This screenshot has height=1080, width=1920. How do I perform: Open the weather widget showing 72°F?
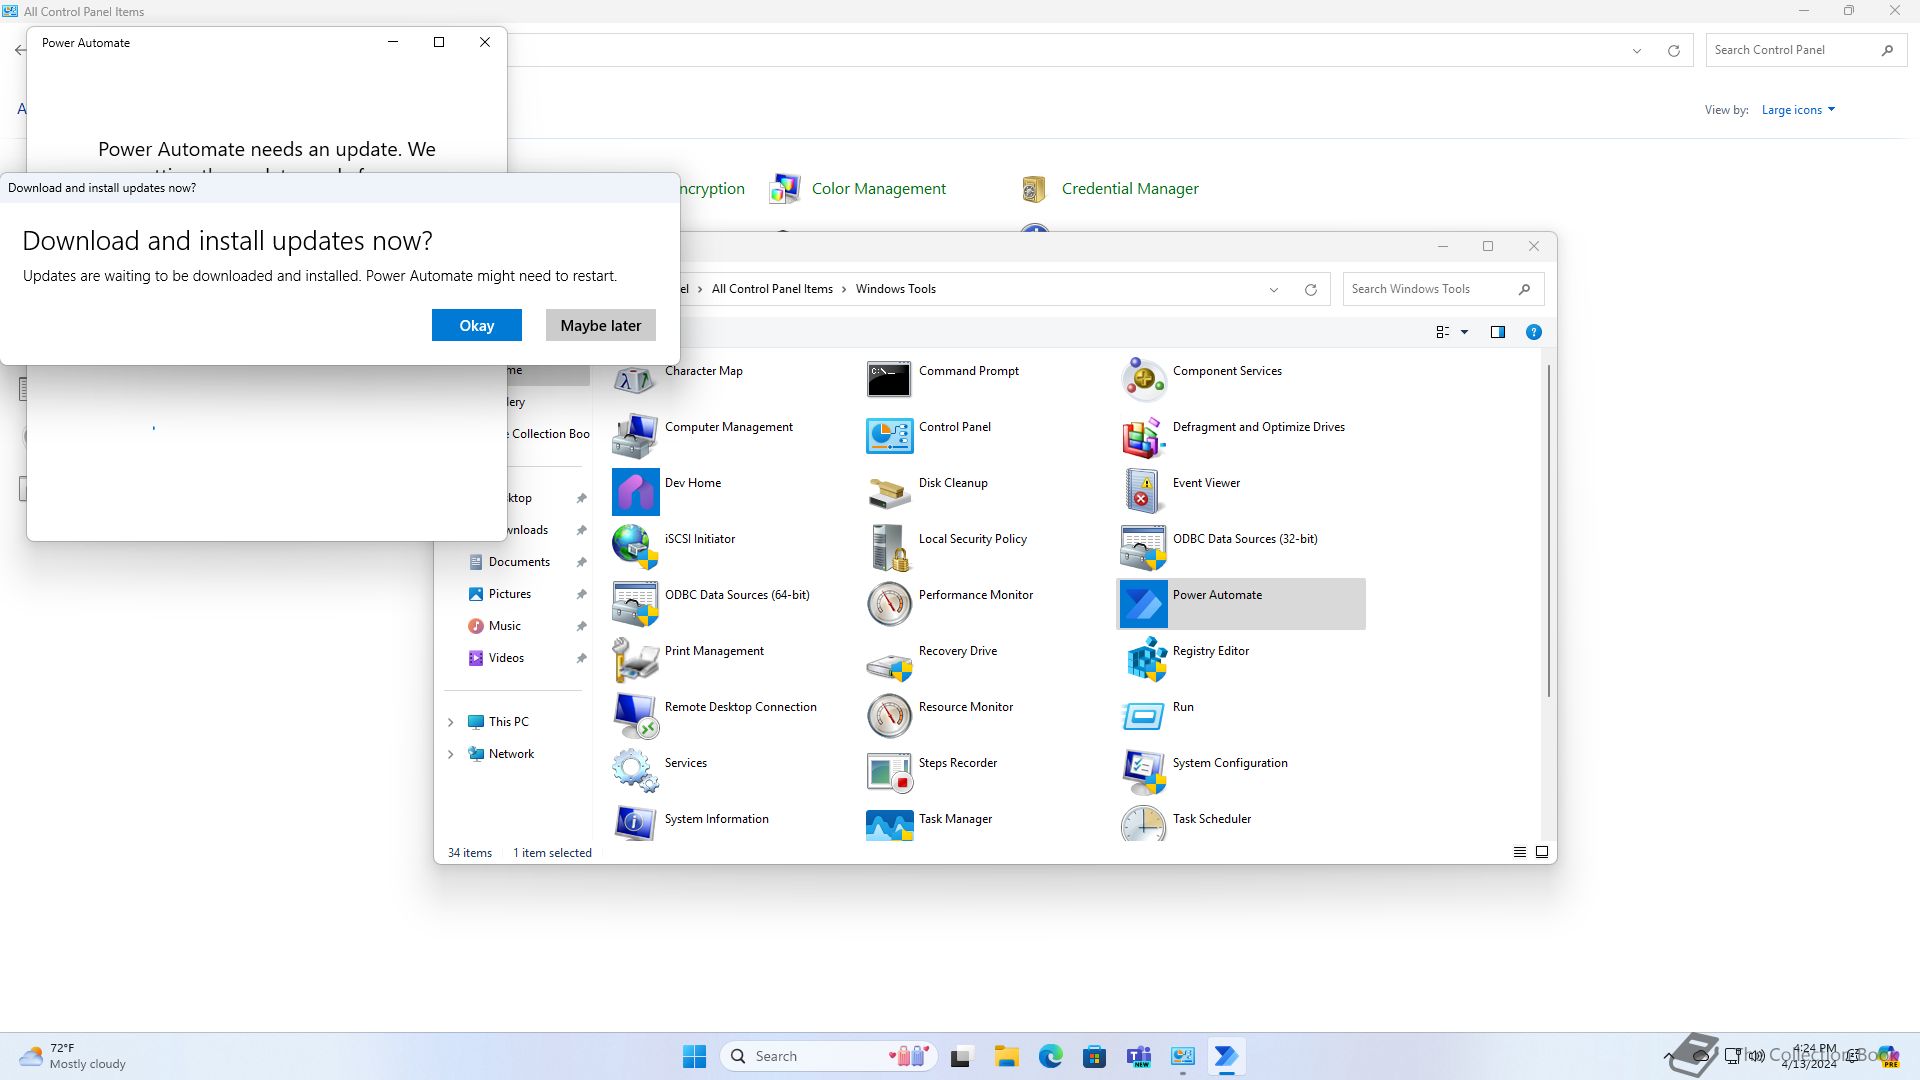click(72, 1056)
